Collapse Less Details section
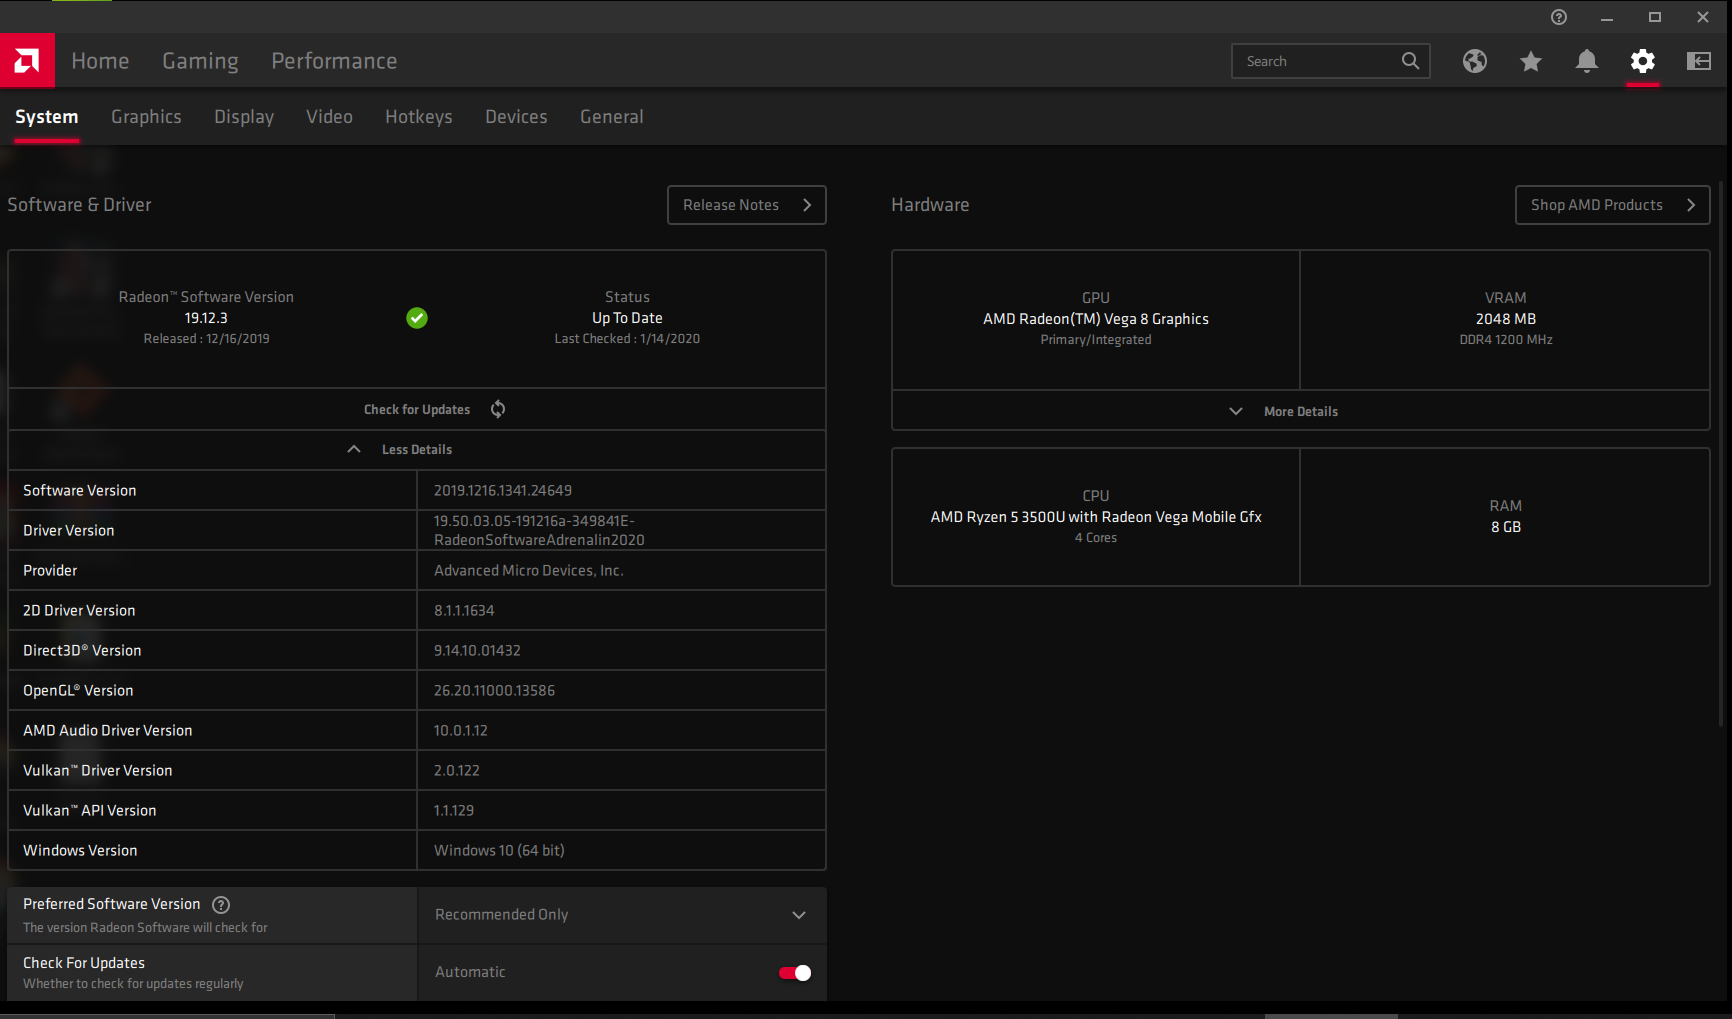This screenshot has width=1732, height=1019. click(x=417, y=450)
